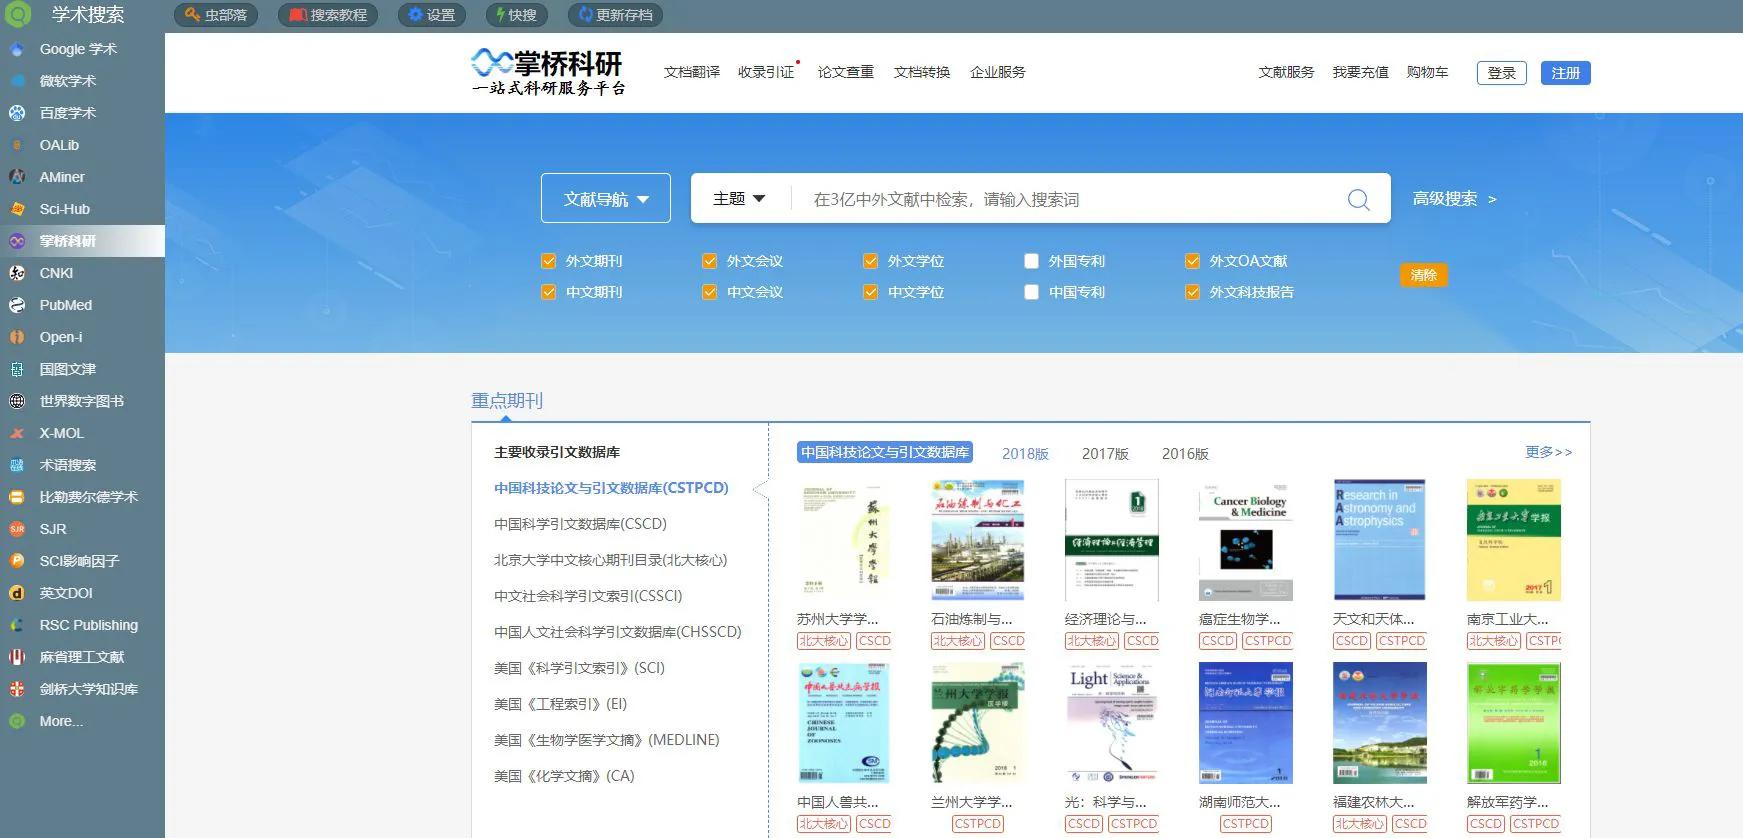Image resolution: width=1743 pixels, height=838 pixels.
Task: Click the 登录 button
Action: coord(1502,73)
